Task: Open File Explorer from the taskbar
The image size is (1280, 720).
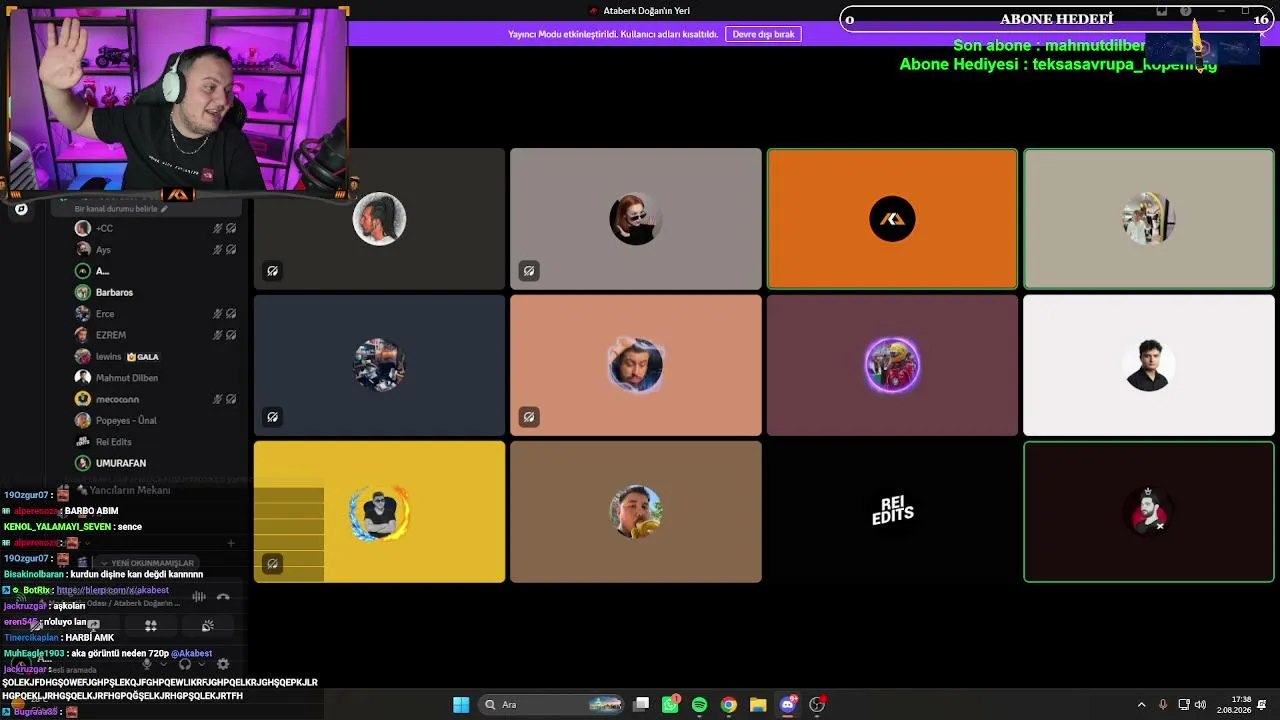Action: 758,705
